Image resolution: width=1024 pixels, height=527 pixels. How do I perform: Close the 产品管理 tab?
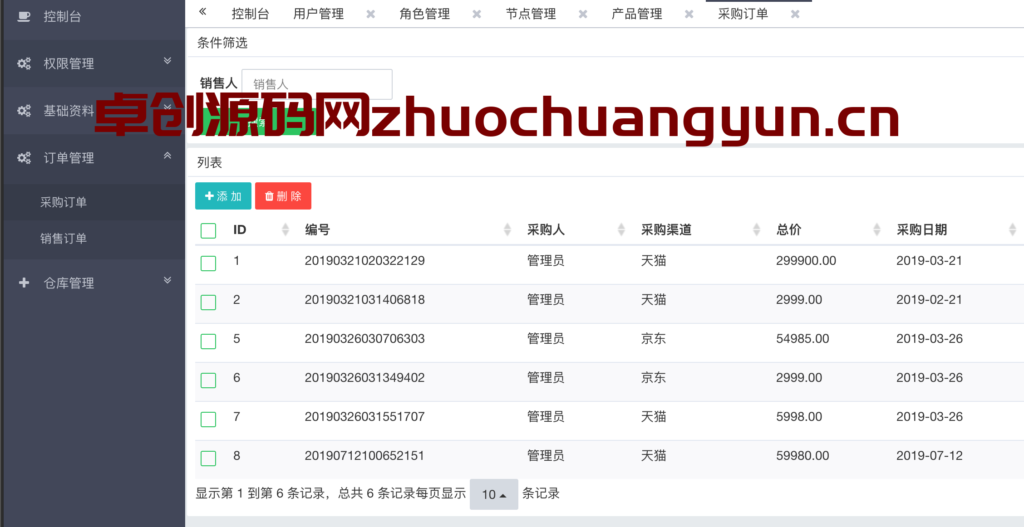tap(689, 14)
